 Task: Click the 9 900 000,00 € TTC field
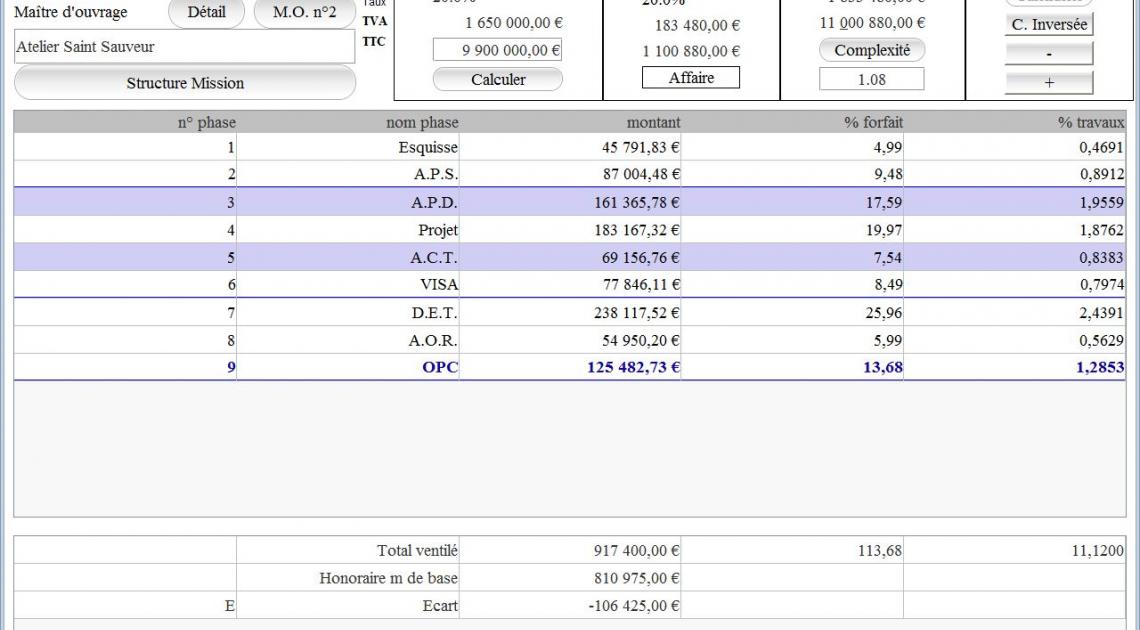click(x=498, y=50)
